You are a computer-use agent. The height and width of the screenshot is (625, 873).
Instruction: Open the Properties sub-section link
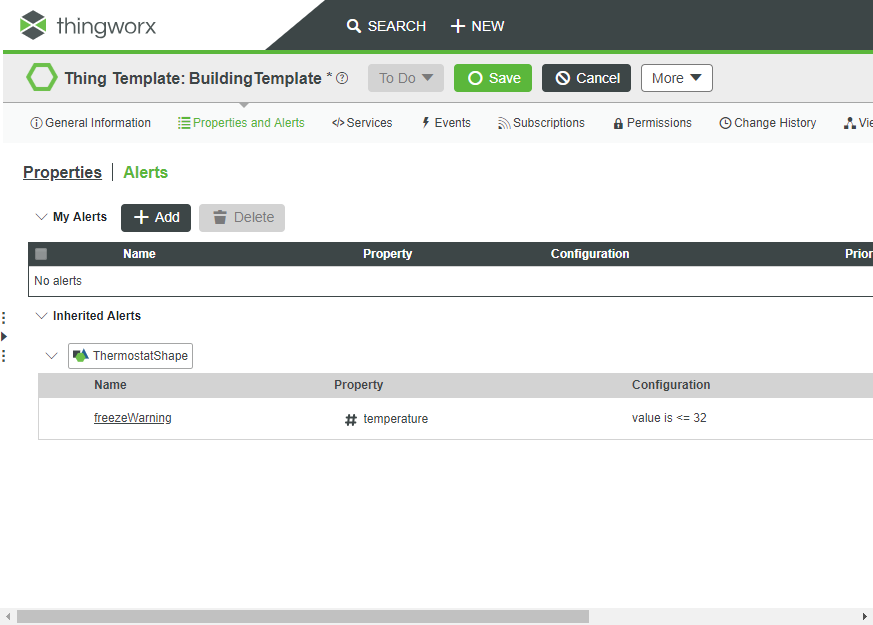pyautogui.click(x=62, y=173)
